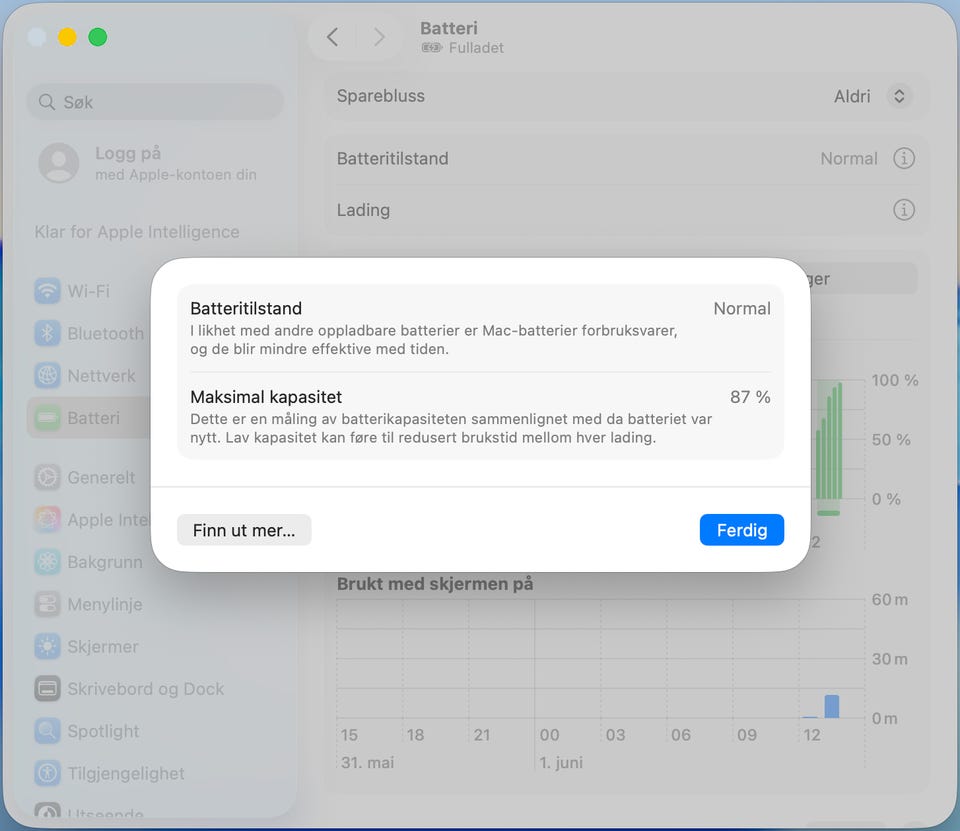Click the green zoom window button
Screen dimensions: 960x831
(x=97, y=37)
